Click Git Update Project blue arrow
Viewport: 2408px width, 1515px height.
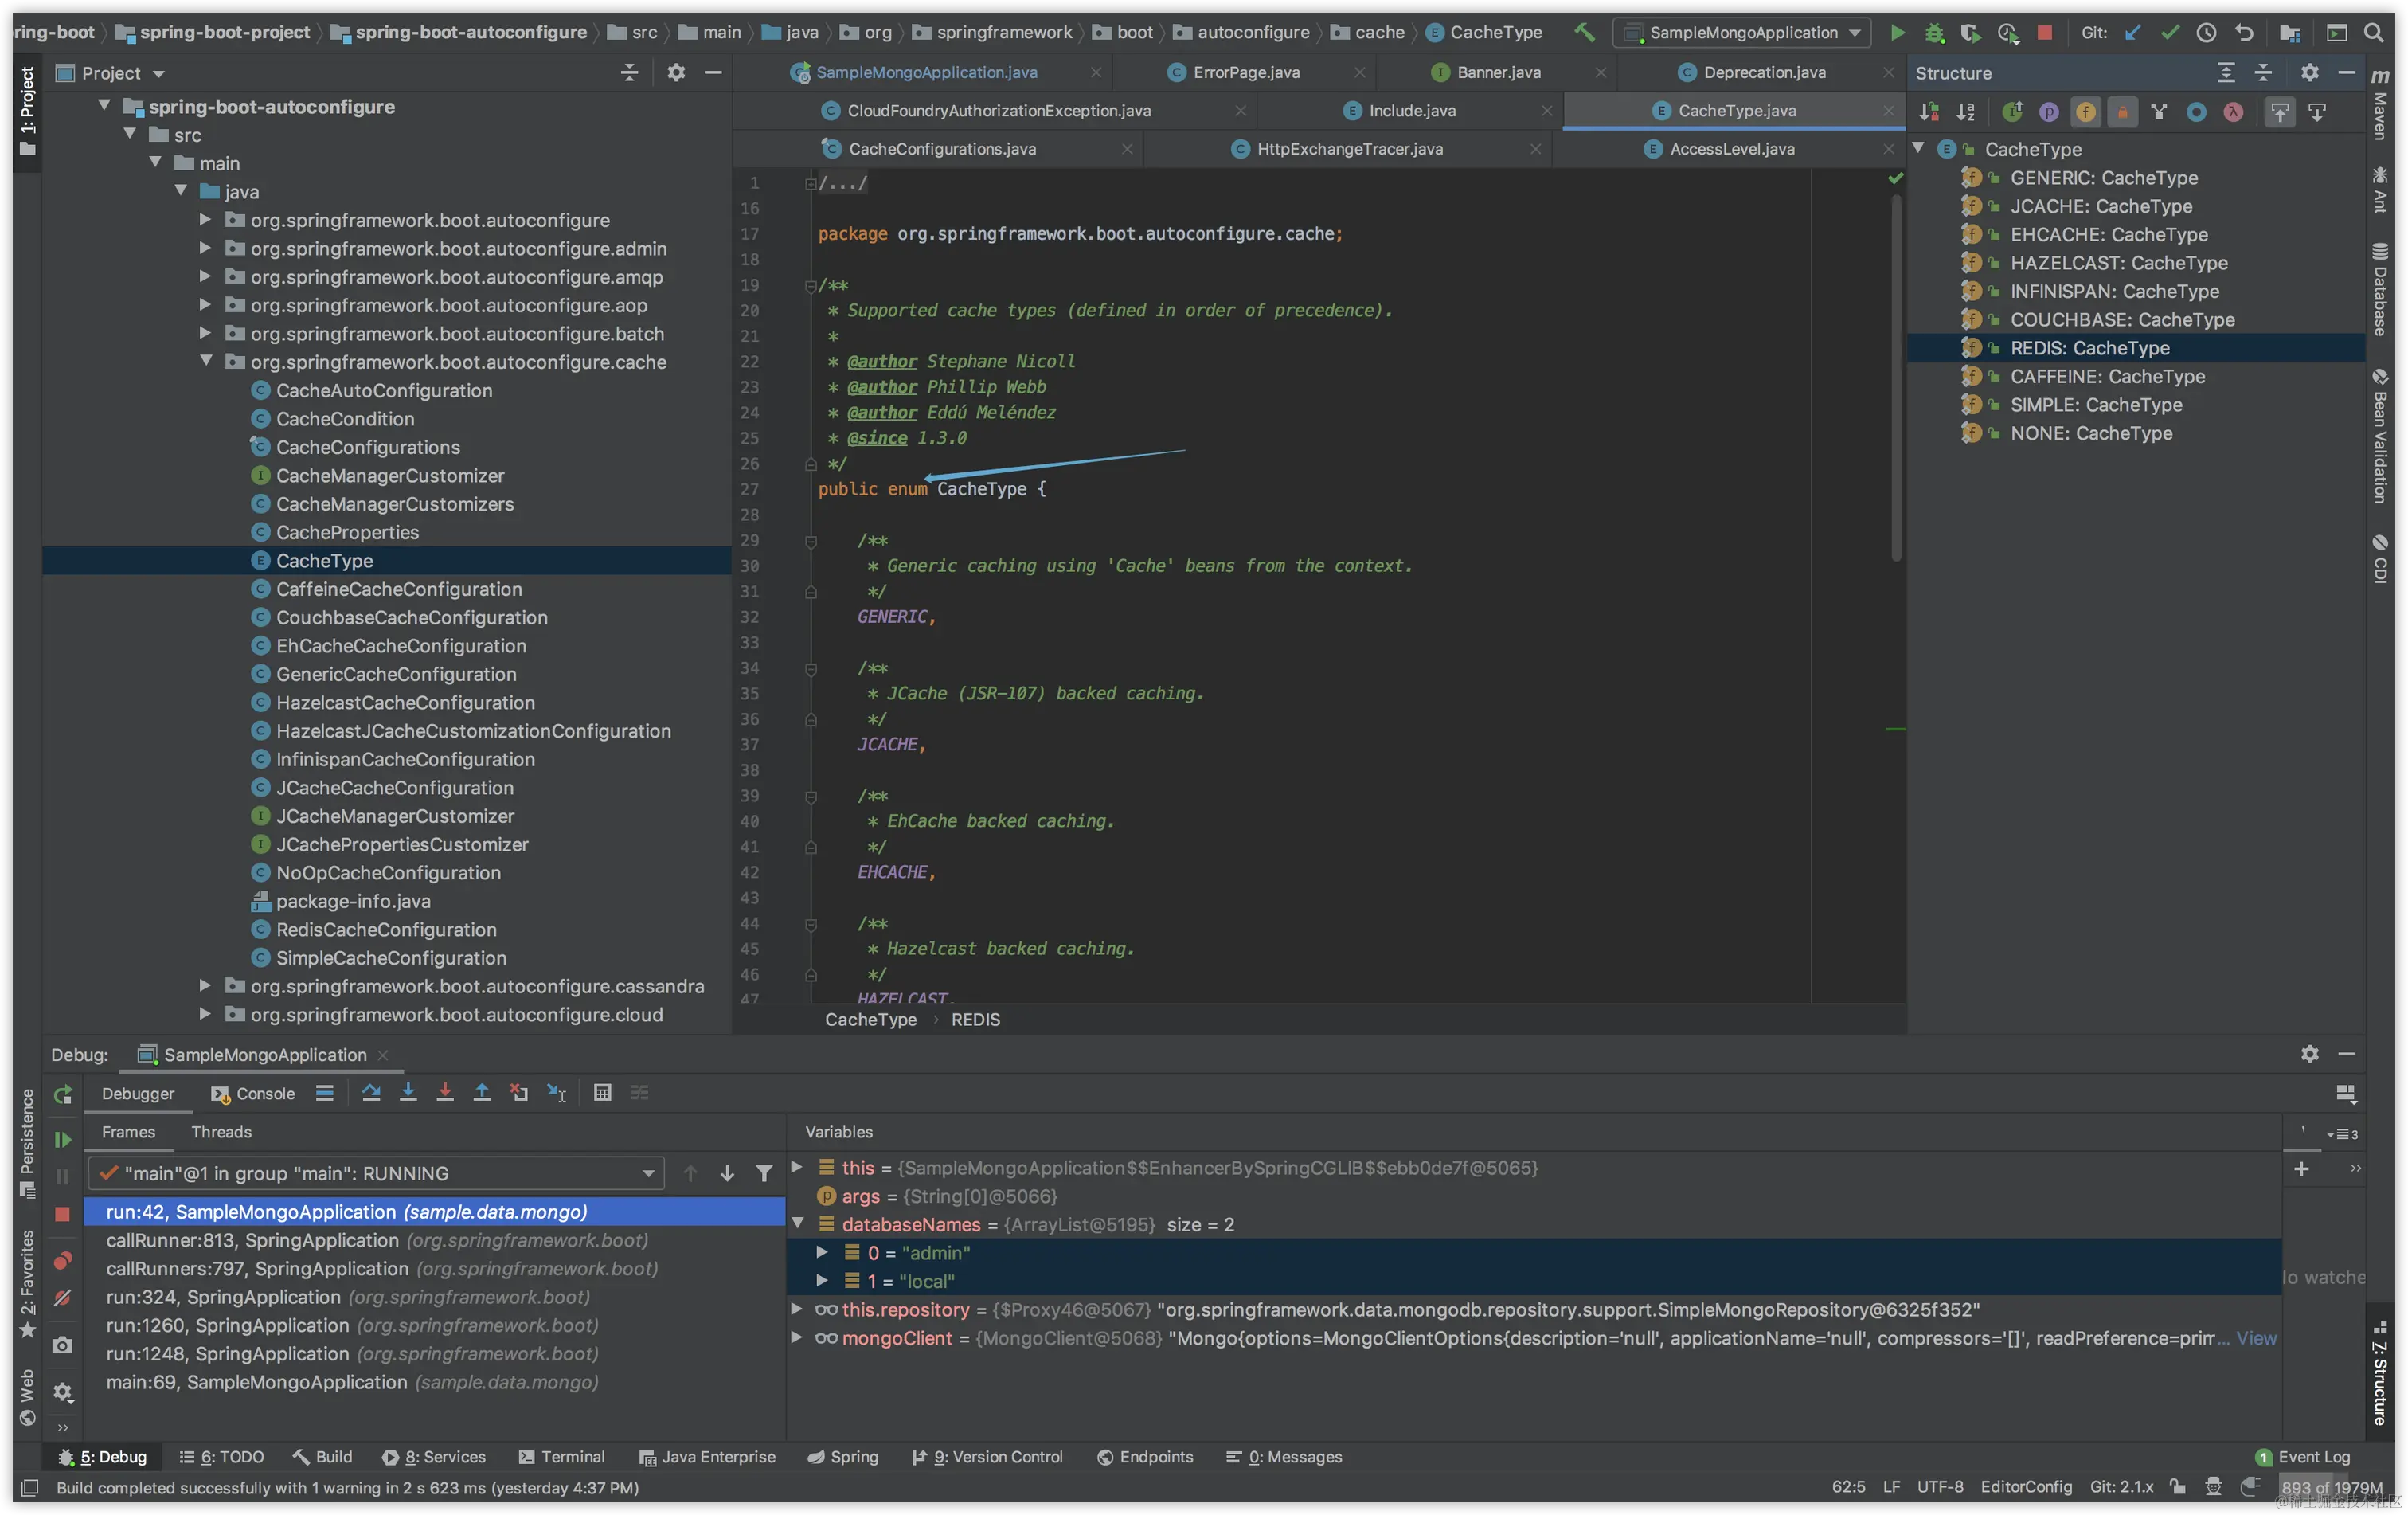click(2133, 32)
